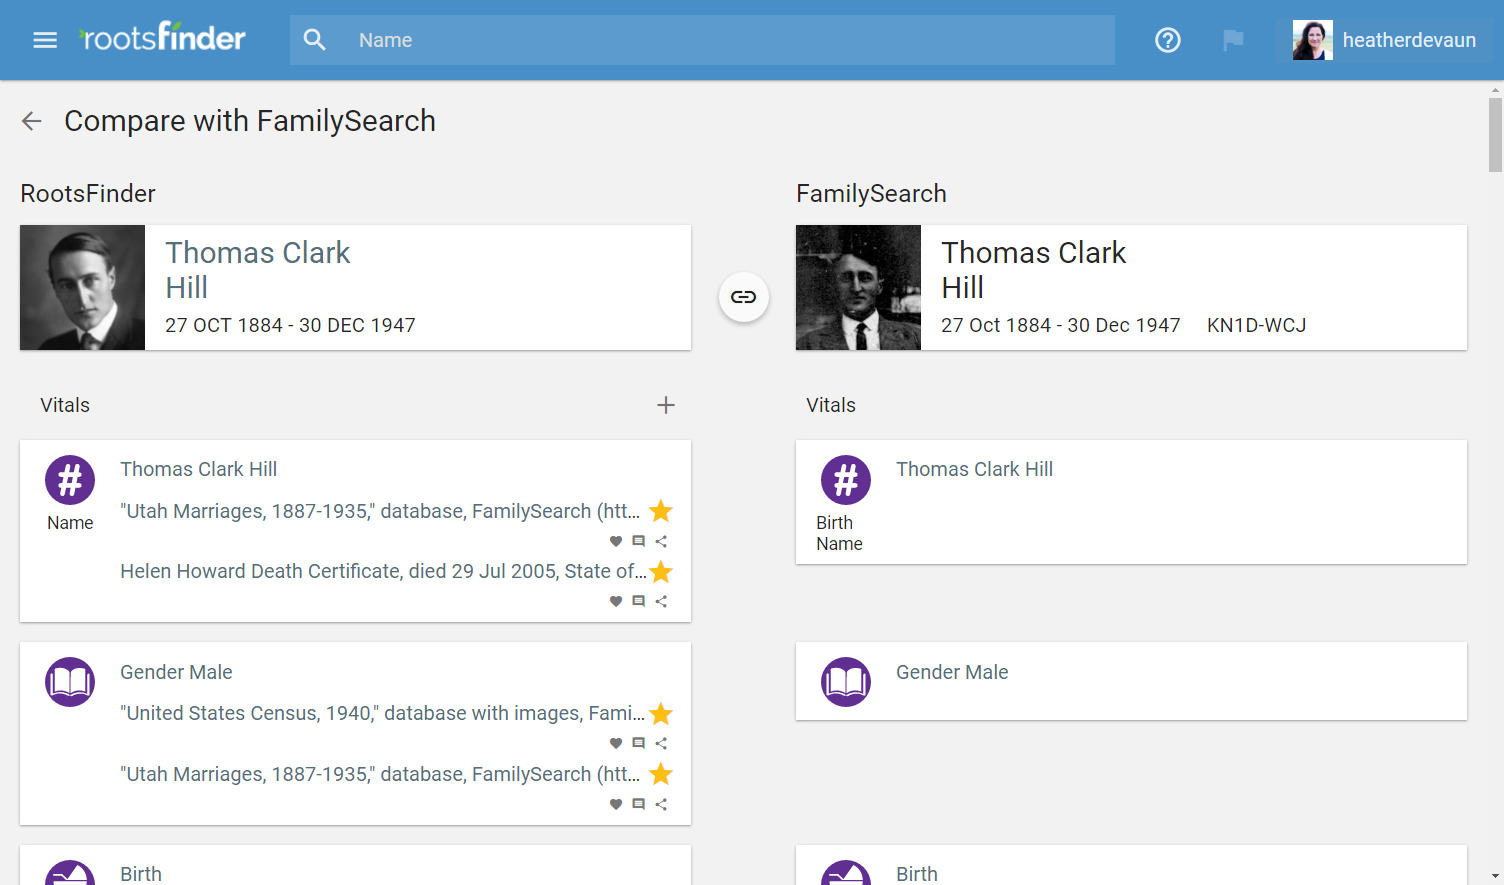Toggle star on United States Census 1940 source
The width and height of the screenshot is (1504, 885).
click(661, 714)
